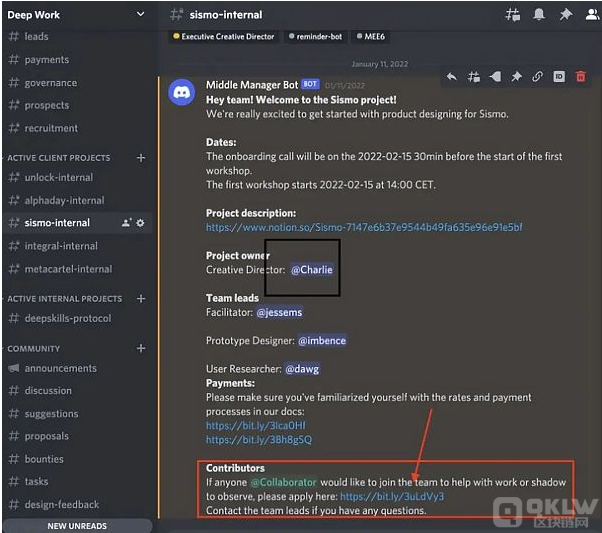The height and width of the screenshot is (533, 602).
Task: Open the bit.ly/3uLdVy3 application link
Action: 392,497
